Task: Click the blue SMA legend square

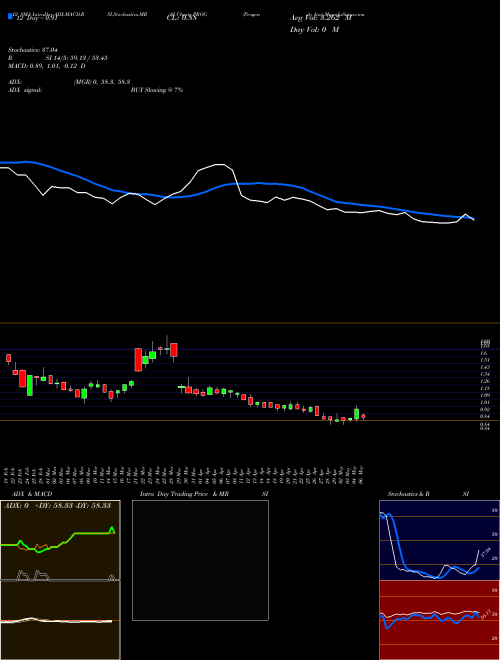Action: pyautogui.click(x=10, y=16)
